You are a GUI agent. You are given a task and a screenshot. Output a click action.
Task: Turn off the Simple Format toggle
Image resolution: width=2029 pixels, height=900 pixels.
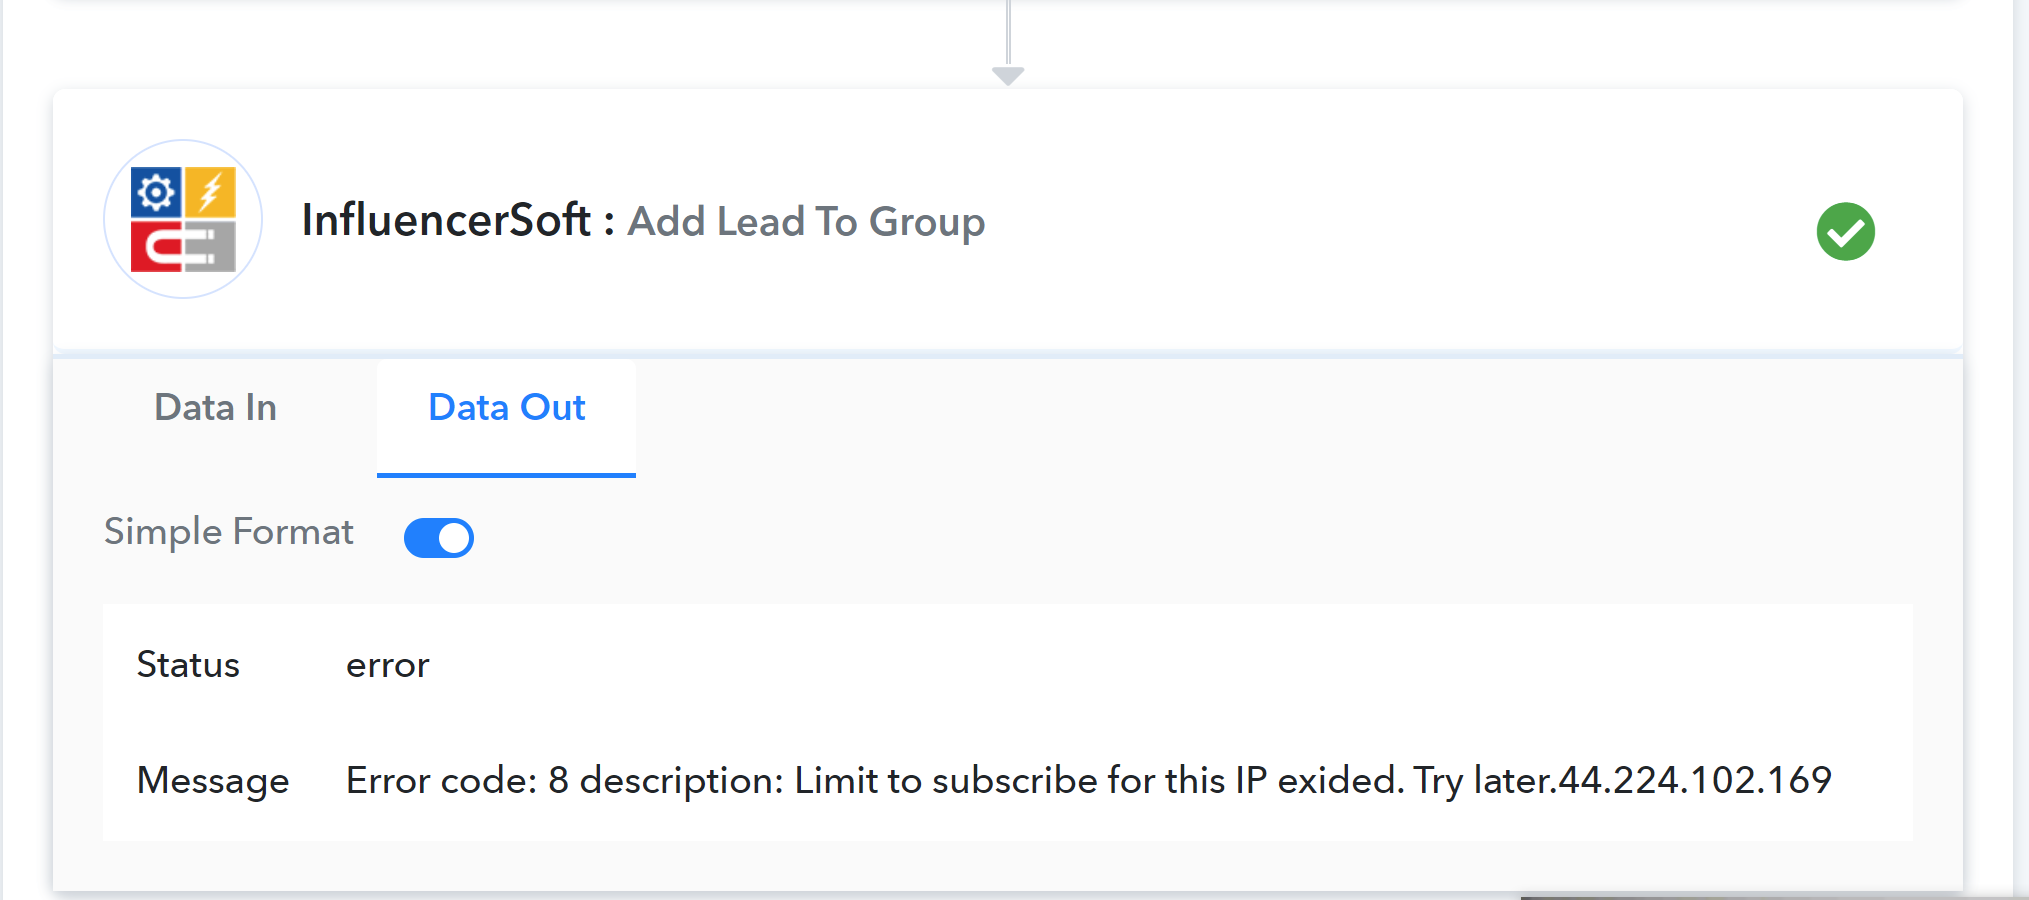(439, 538)
